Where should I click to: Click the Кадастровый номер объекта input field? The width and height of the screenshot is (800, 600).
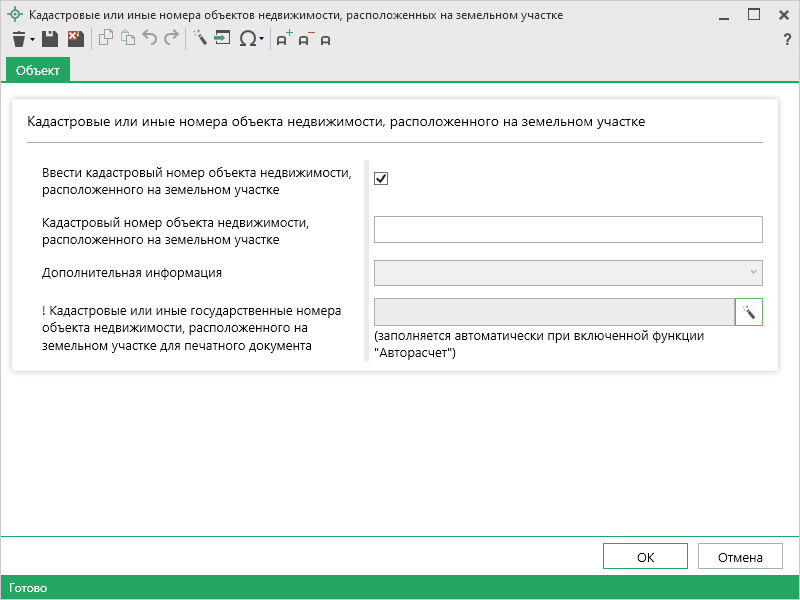(567, 229)
